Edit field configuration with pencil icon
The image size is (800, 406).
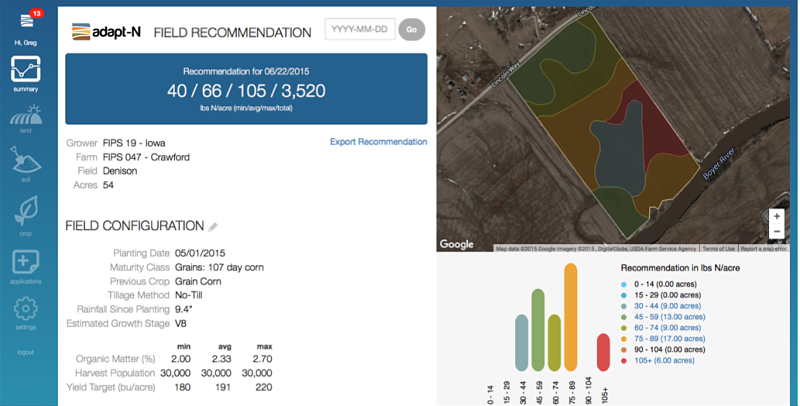pyautogui.click(x=213, y=227)
